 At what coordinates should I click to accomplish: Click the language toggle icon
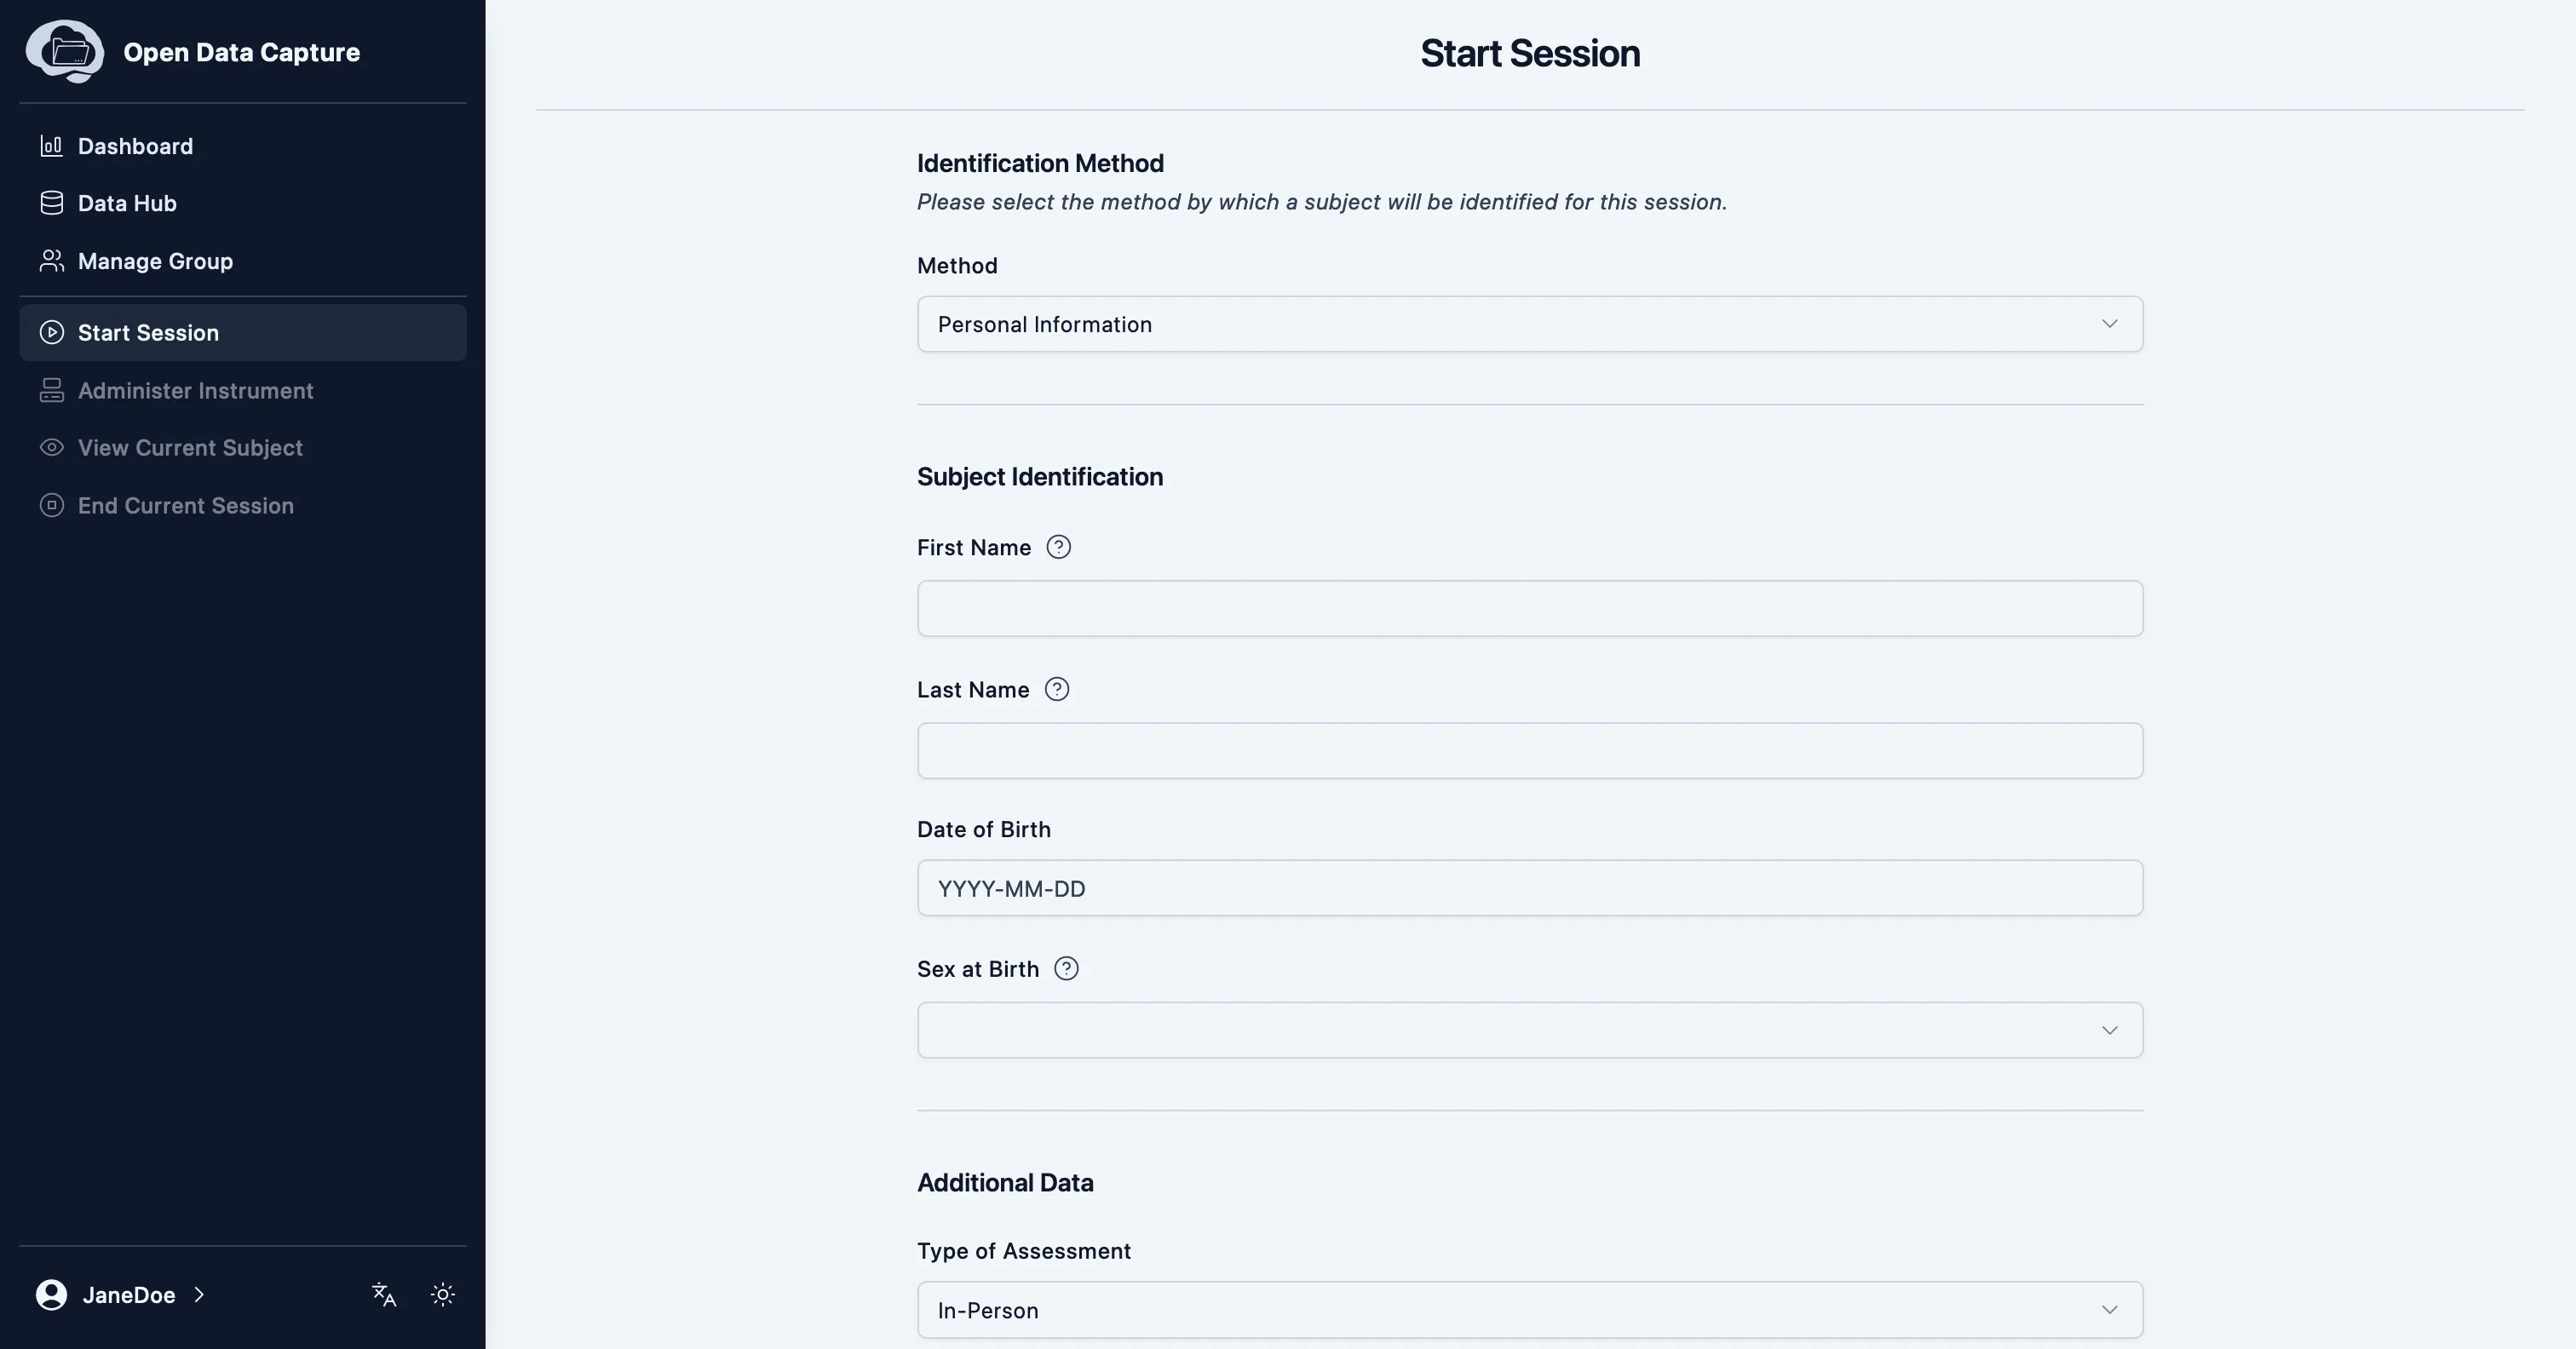click(x=383, y=1294)
